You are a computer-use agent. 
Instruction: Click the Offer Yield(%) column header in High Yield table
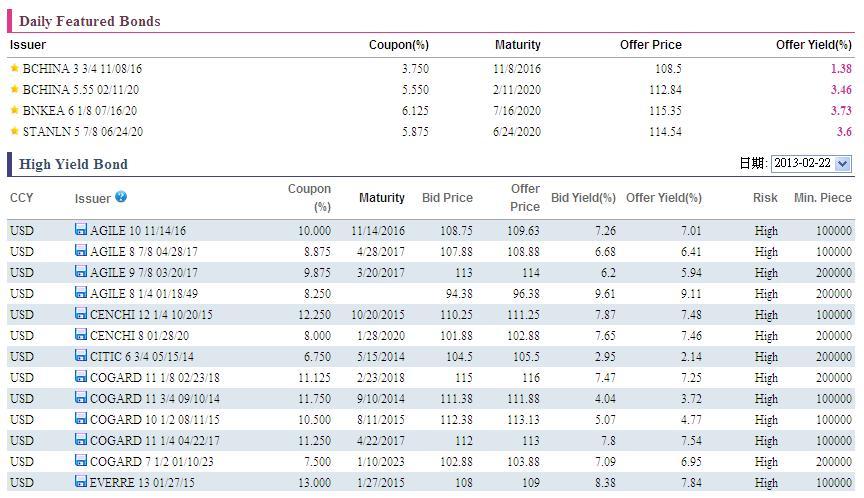663,198
